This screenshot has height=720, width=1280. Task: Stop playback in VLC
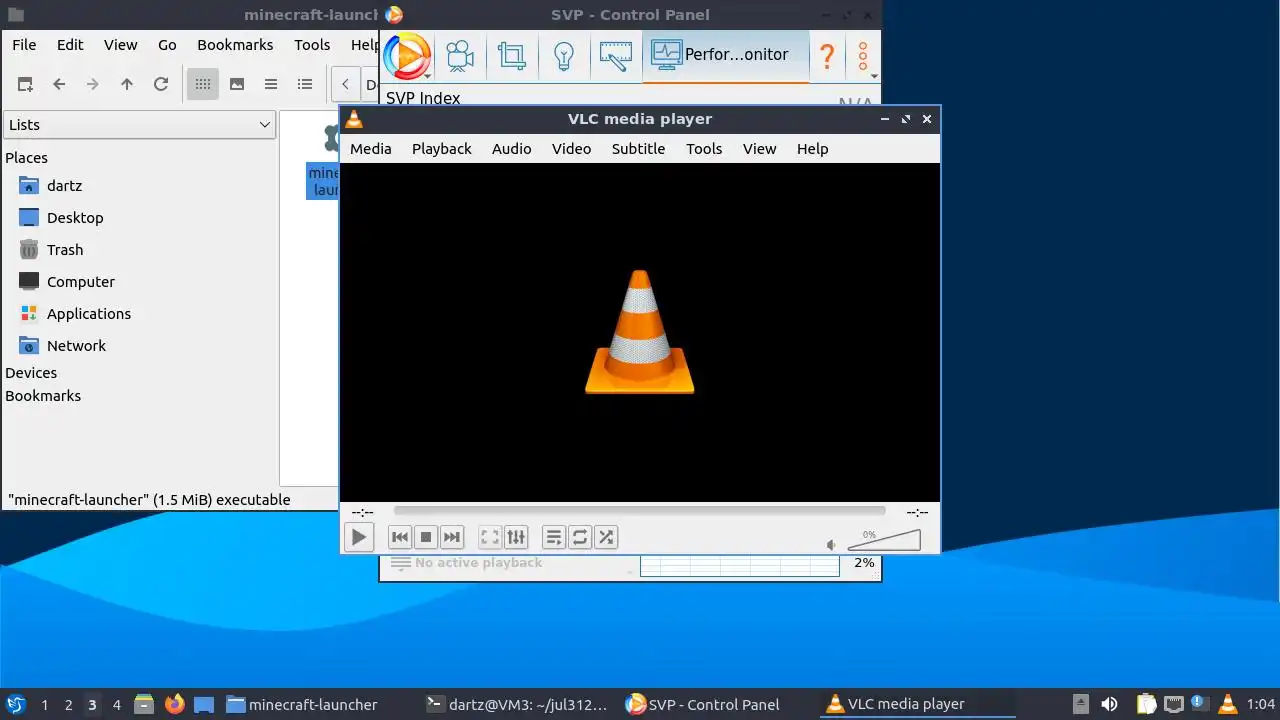point(426,537)
